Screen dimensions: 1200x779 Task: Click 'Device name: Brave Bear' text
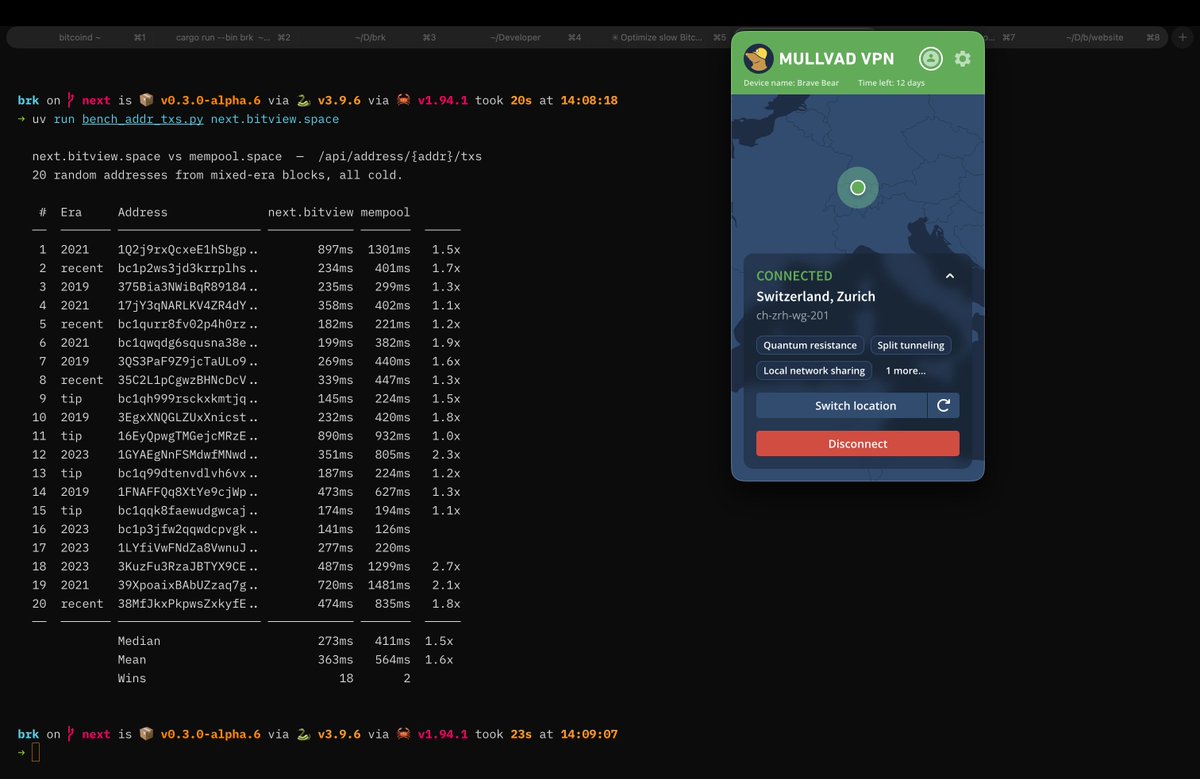(x=792, y=83)
